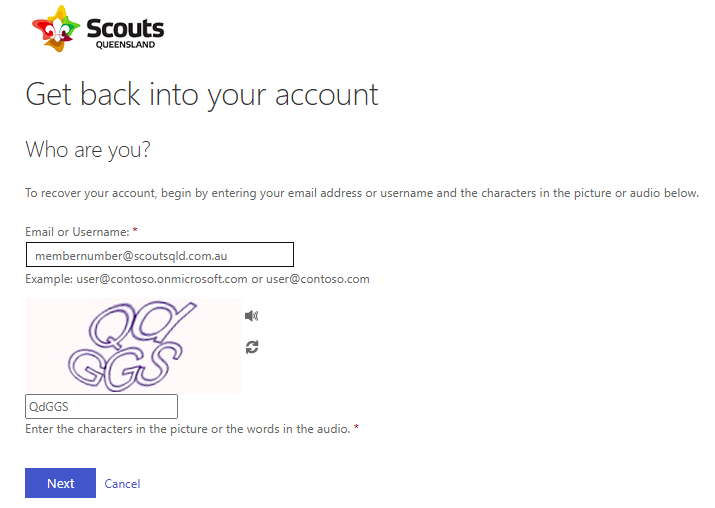This screenshot has height=508, width=715.
Task: Click the 'Who are you?' subheading
Action: 88,150
